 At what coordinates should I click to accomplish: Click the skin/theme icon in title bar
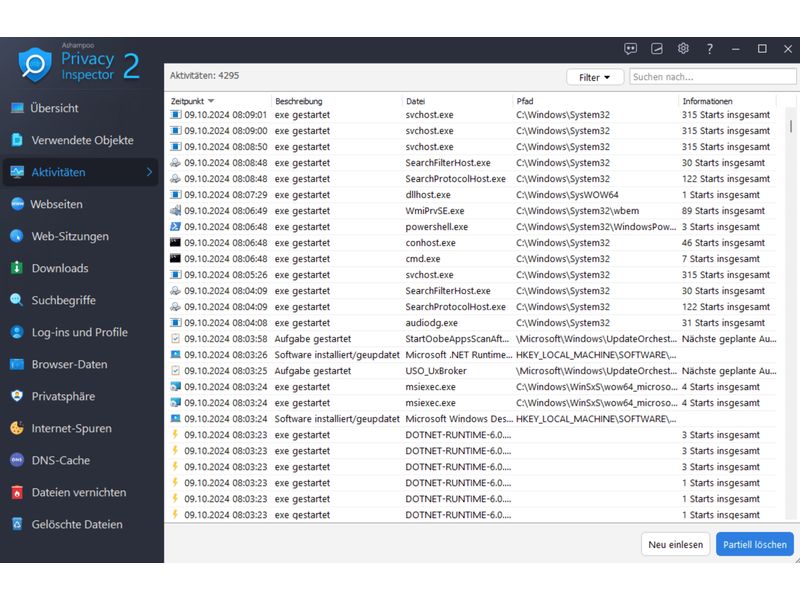pos(657,49)
